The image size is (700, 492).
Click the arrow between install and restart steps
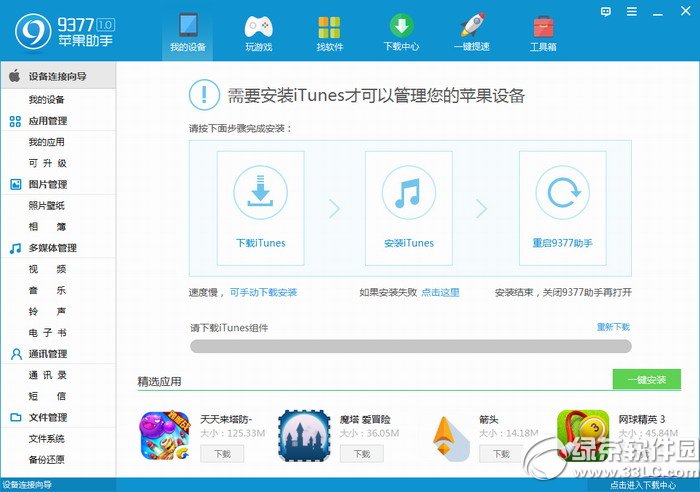pyautogui.click(x=481, y=208)
